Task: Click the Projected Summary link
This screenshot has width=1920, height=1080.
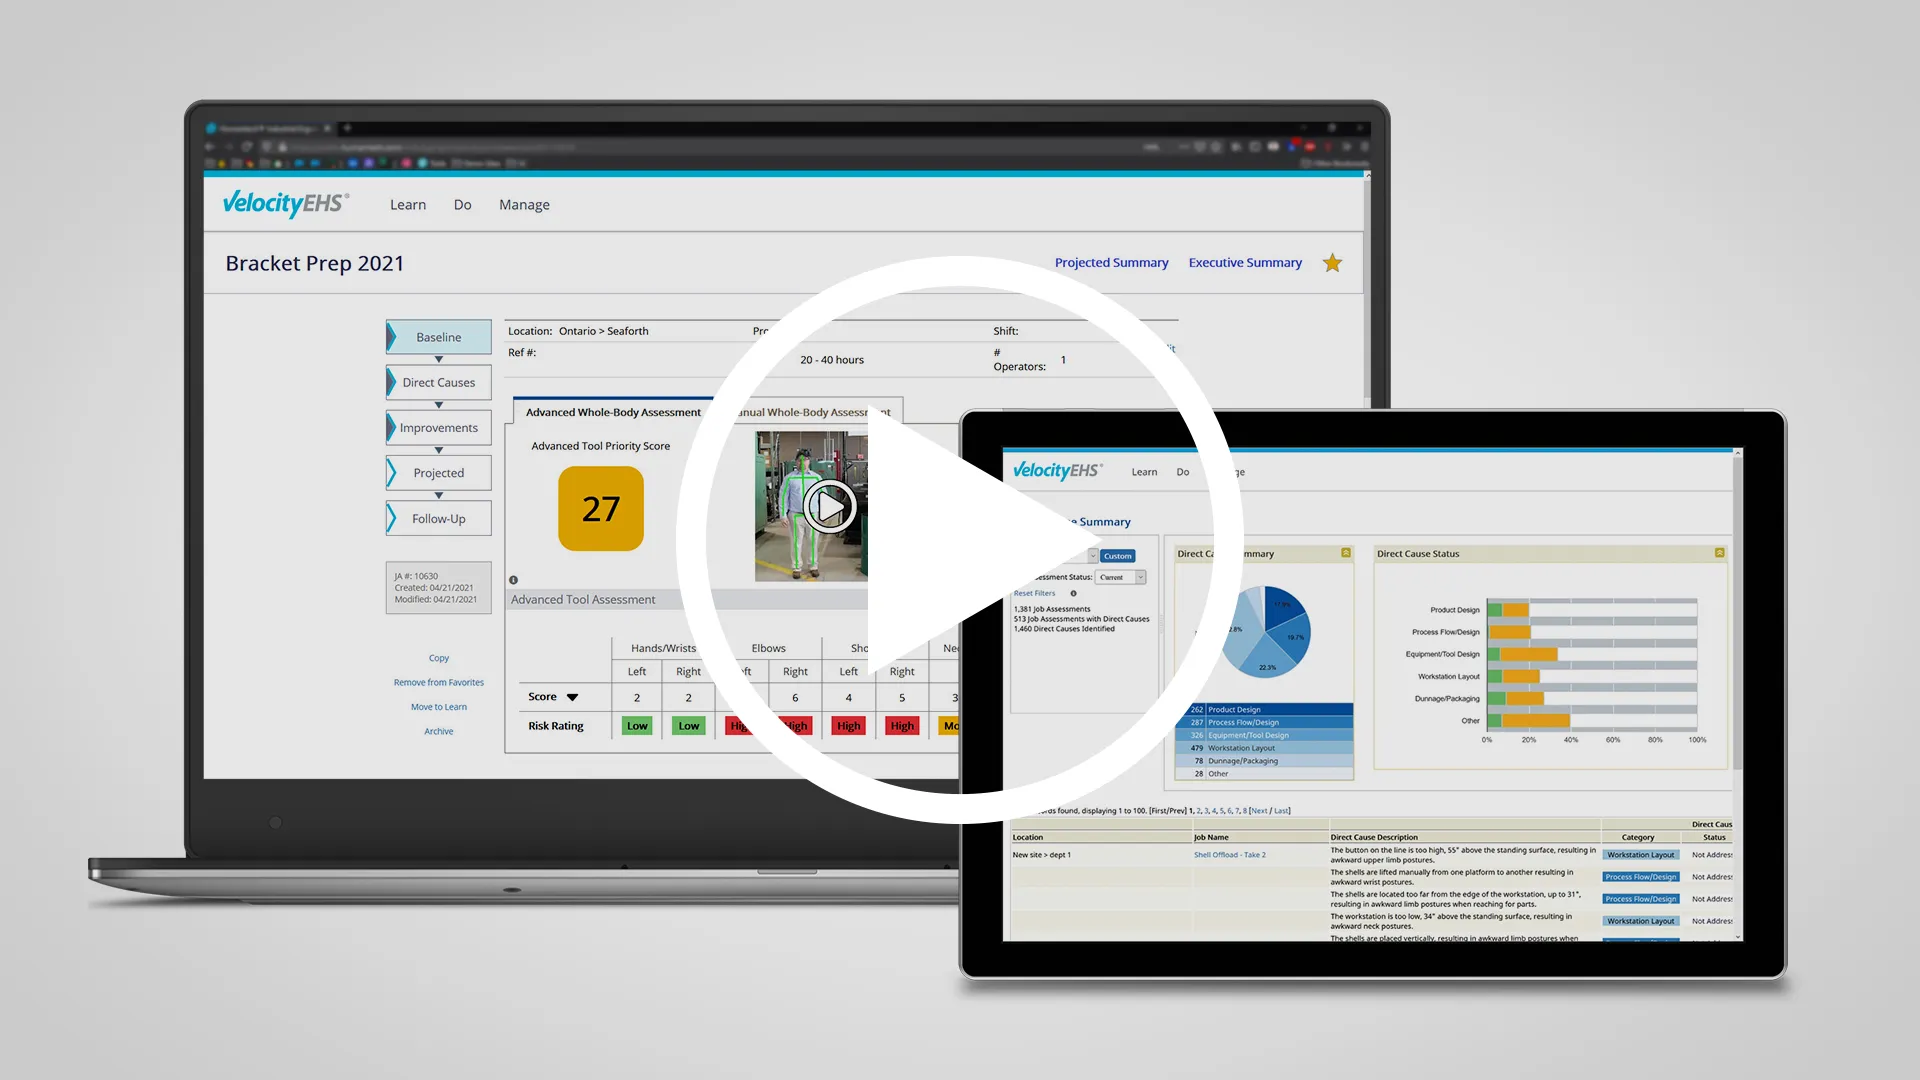Action: 1112,261
